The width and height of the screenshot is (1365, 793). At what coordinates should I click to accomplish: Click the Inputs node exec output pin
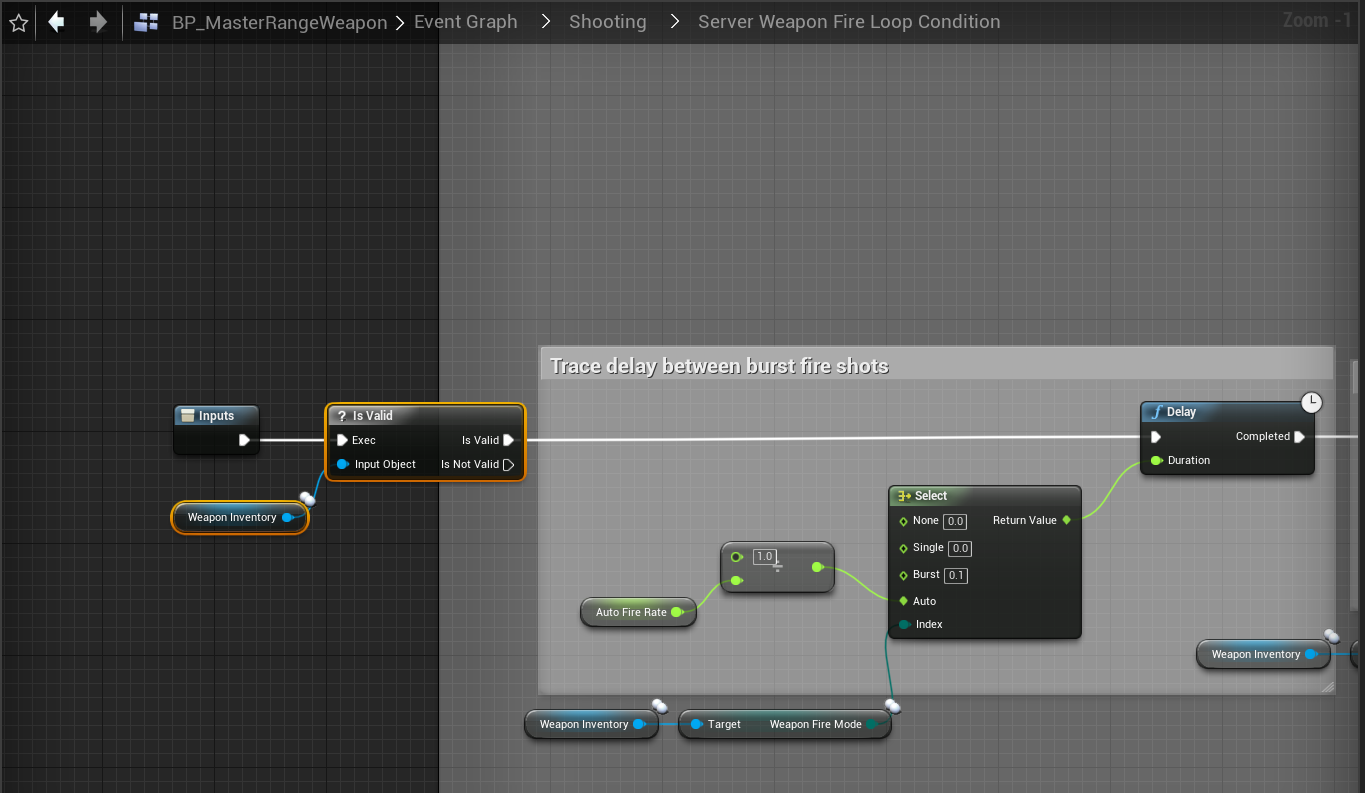tap(244, 440)
